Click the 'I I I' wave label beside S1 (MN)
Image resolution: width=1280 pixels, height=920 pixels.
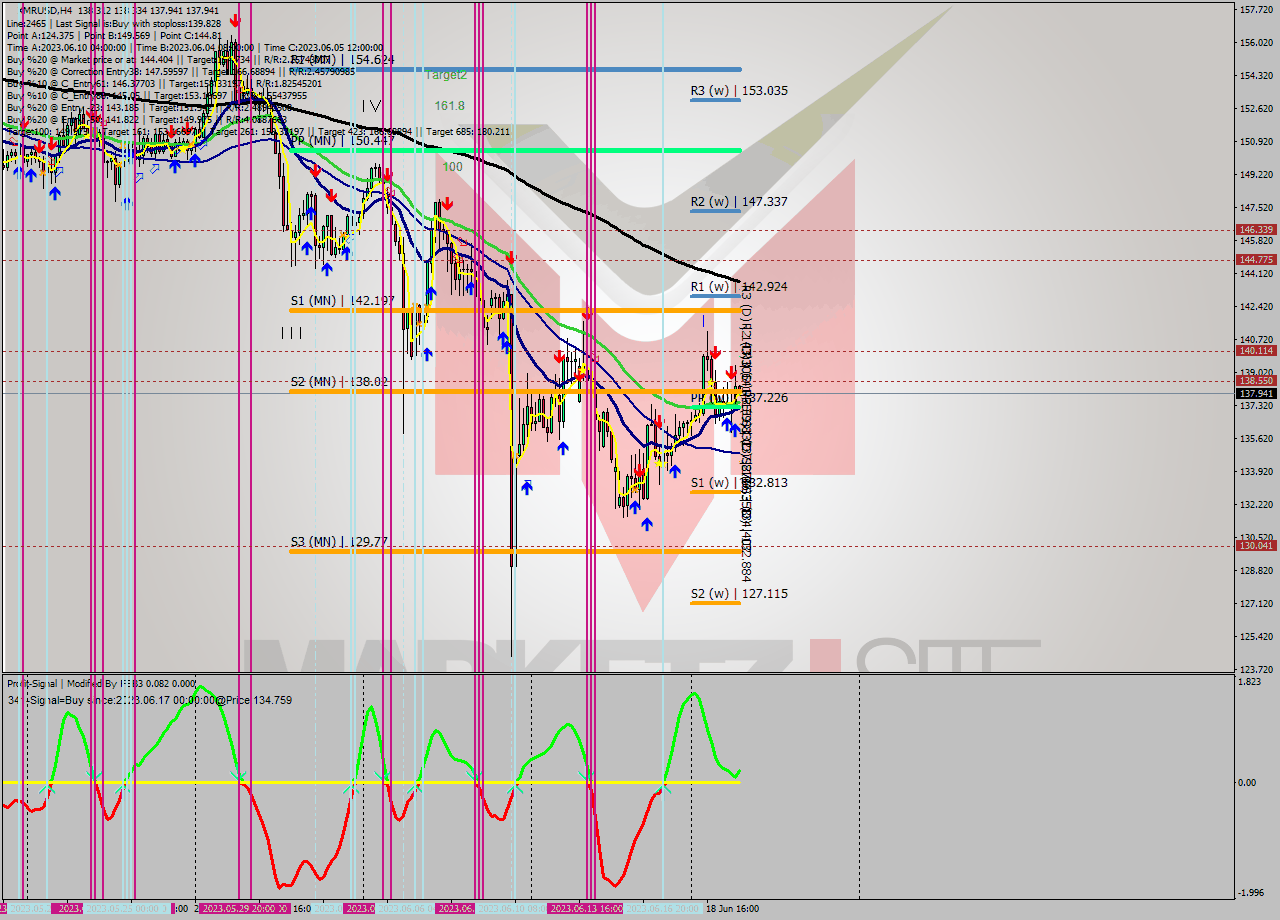[x=291, y=333]
